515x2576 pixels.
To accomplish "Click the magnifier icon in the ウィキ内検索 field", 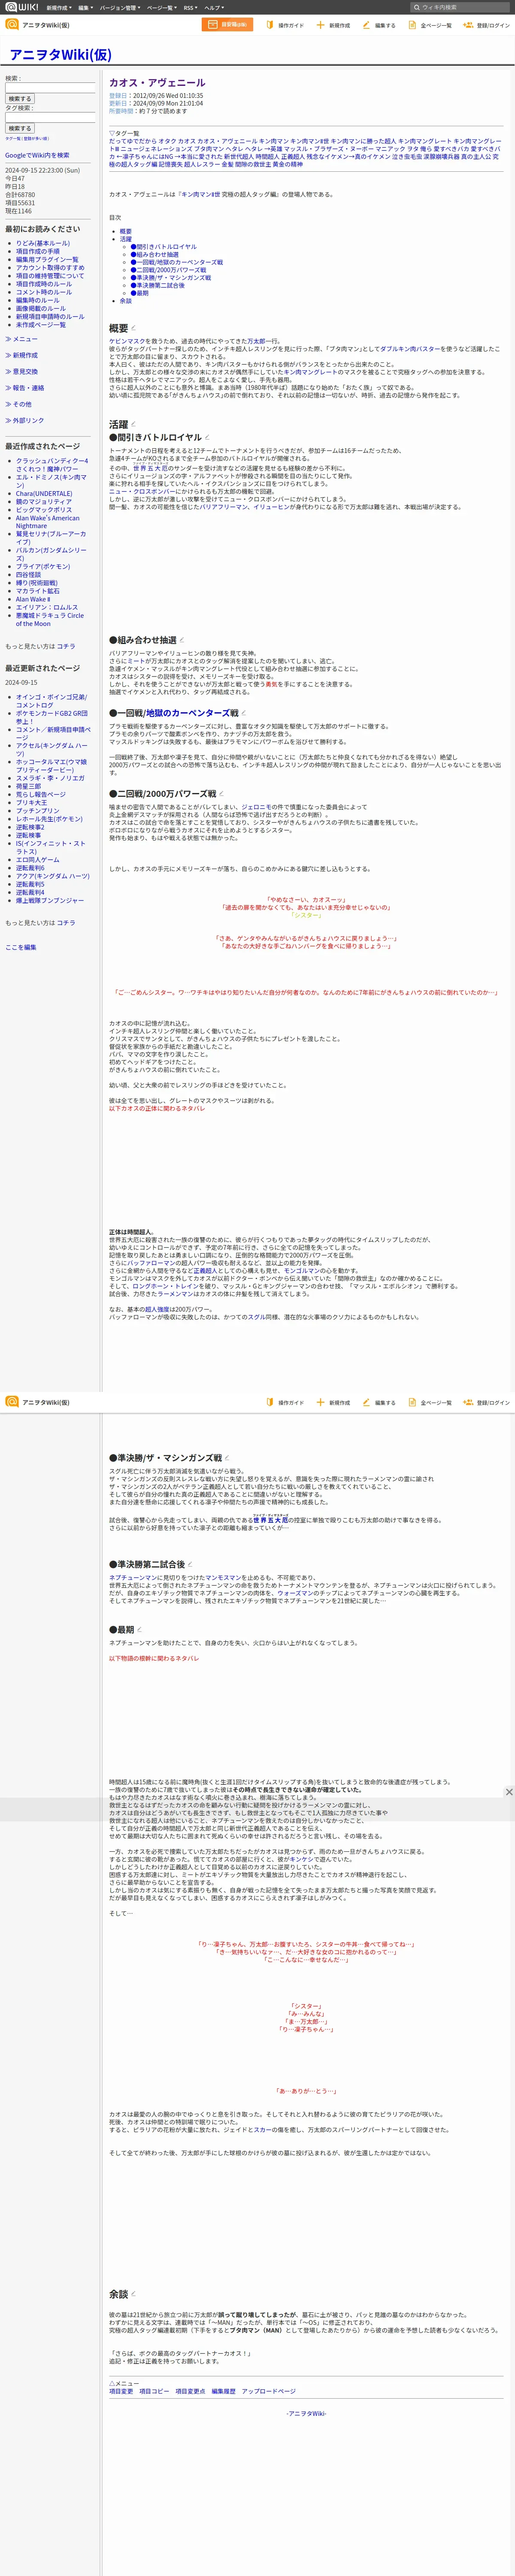I will (417, 7).
